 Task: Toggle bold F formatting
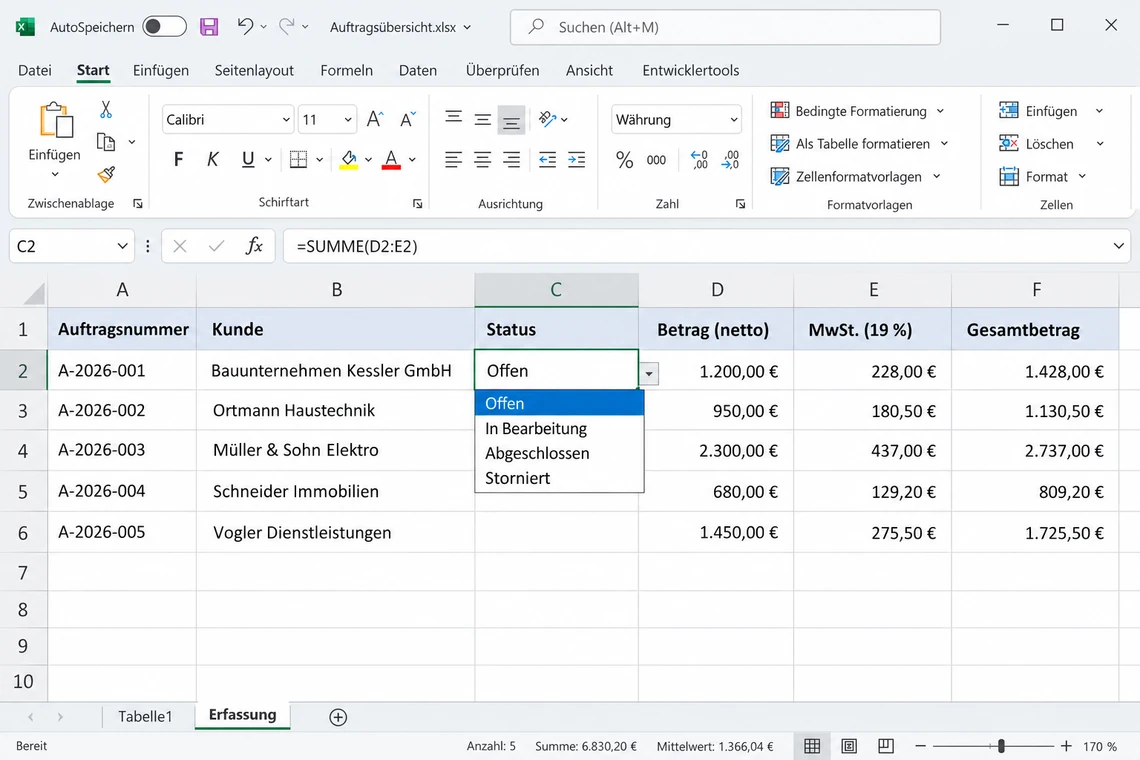pos(179,159)
